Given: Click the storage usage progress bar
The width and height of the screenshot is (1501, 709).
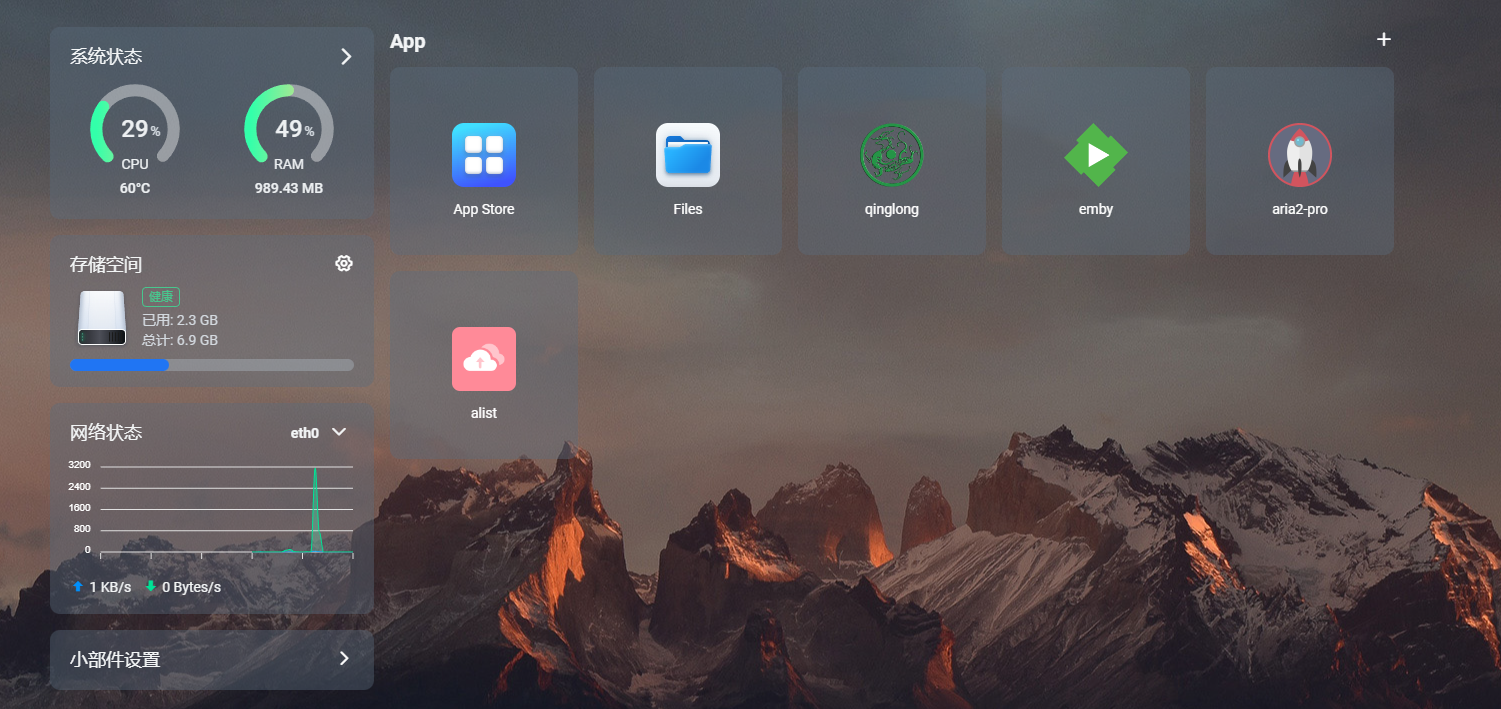Looking at the screenshot, I should pyautogui.click(x=211, y=365).
